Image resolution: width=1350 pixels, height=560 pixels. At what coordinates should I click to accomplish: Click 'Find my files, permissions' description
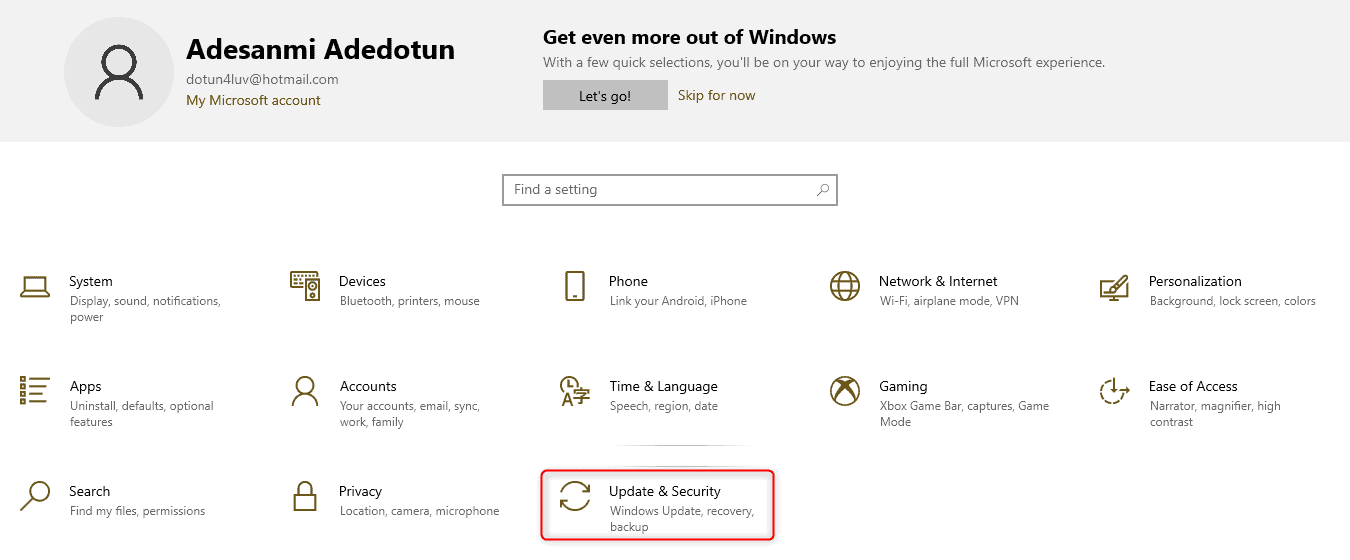click(137, 511)
